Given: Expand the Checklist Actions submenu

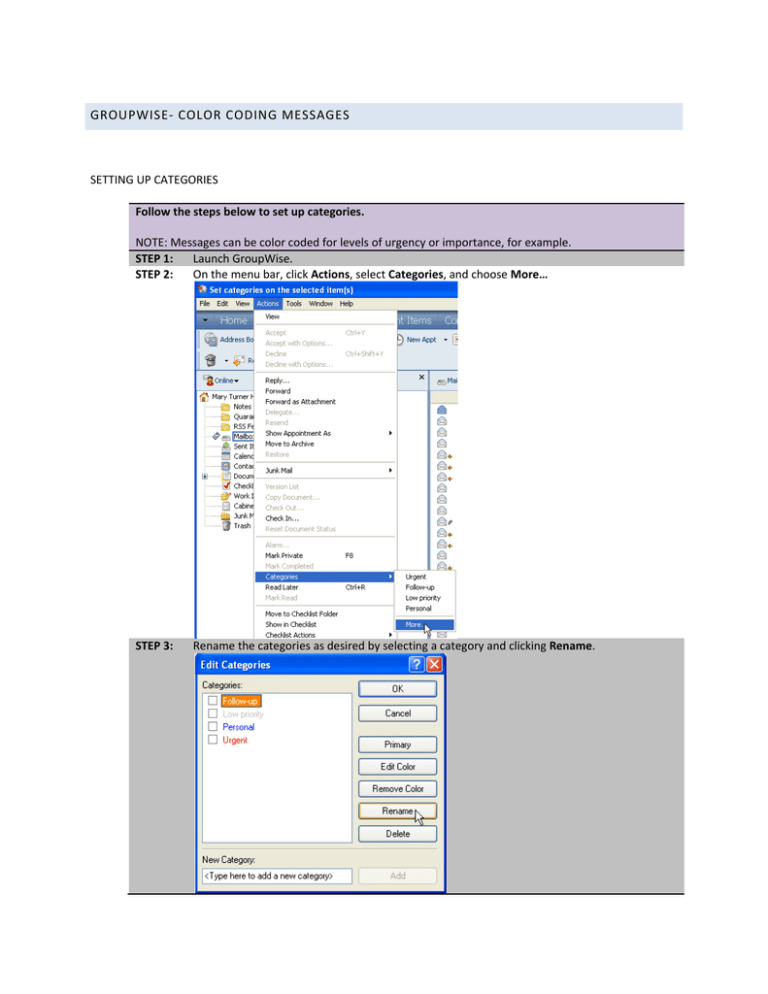Looking at the screenshot, I should click(390, 635).
